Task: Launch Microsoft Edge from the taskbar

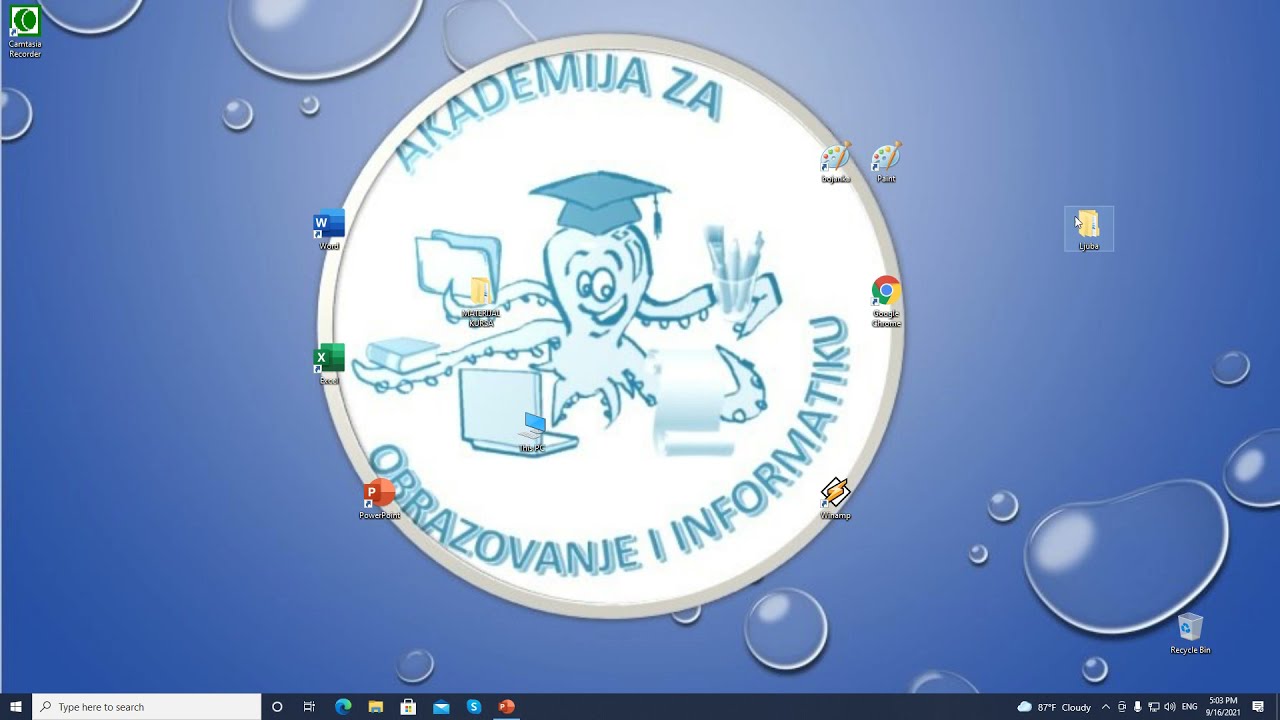Action: click(343, 707)
